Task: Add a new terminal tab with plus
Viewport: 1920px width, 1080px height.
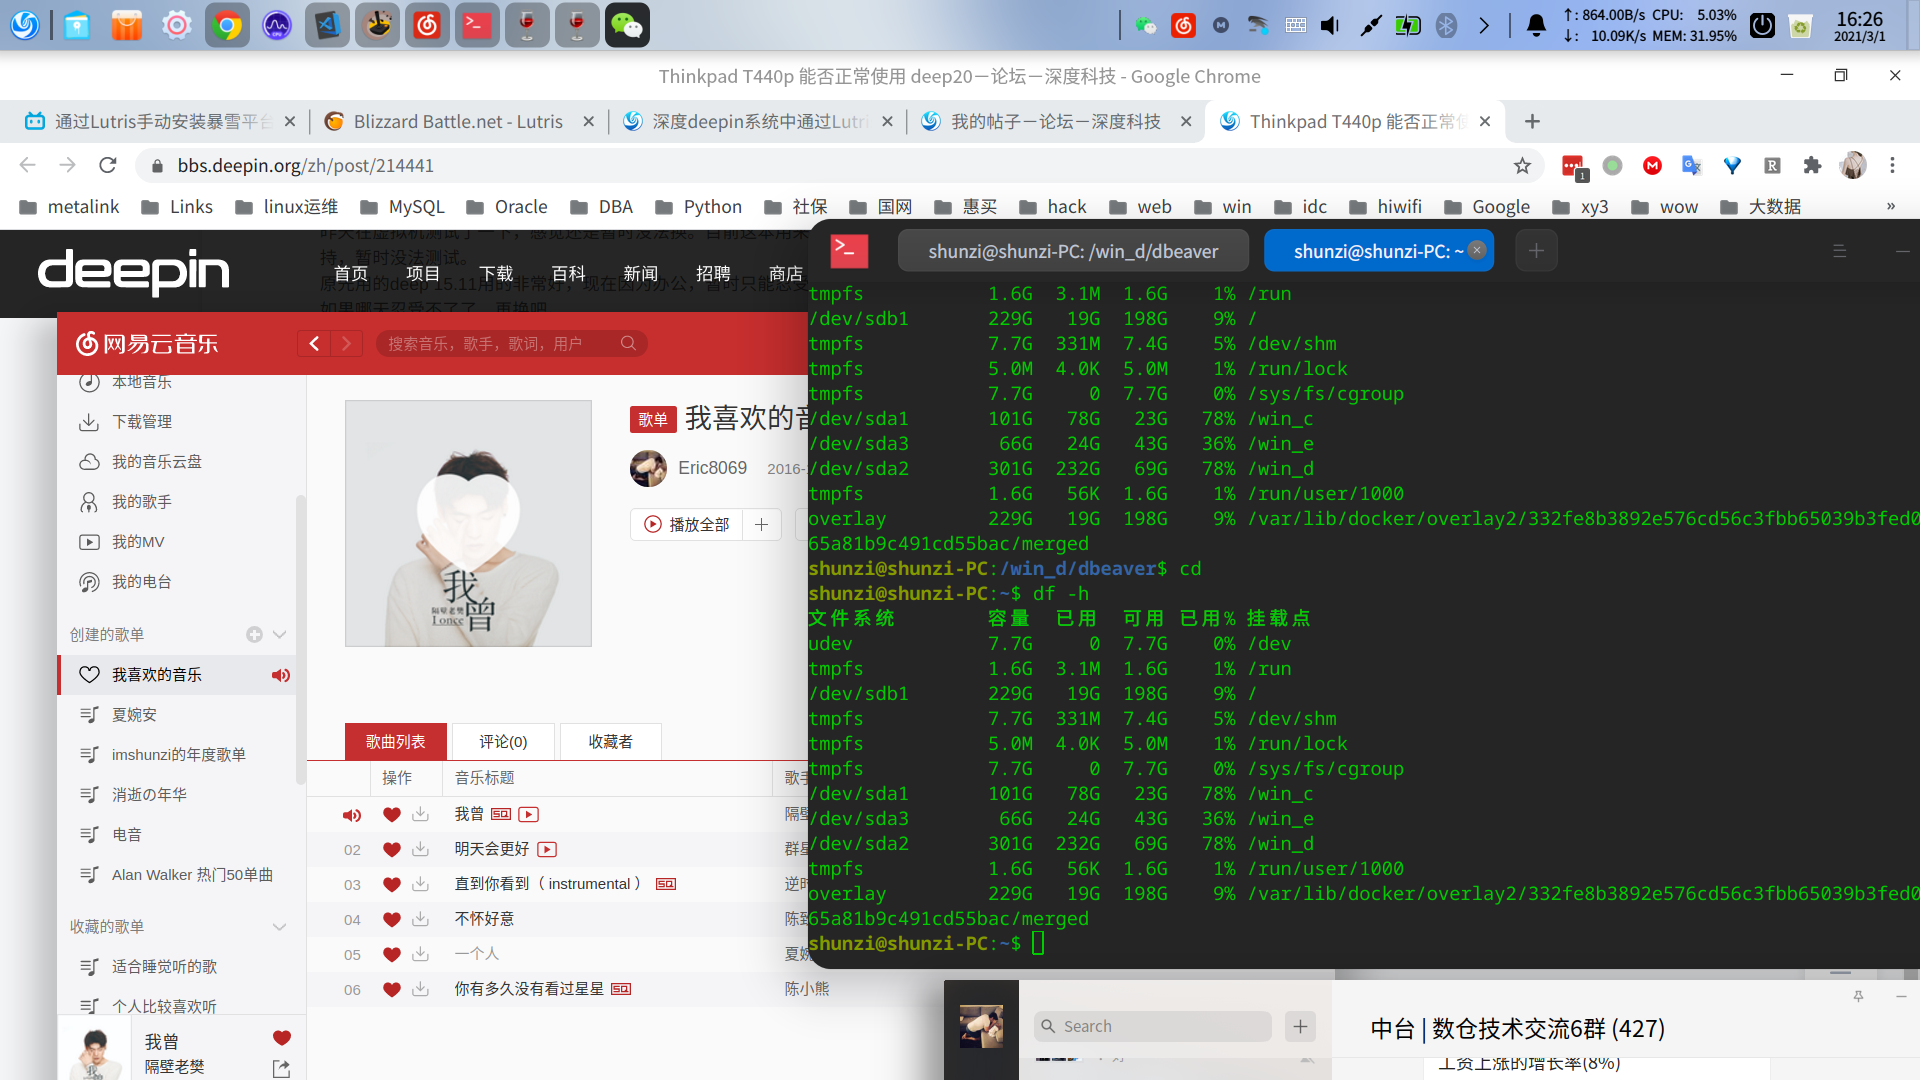Action: [1536, 250]
